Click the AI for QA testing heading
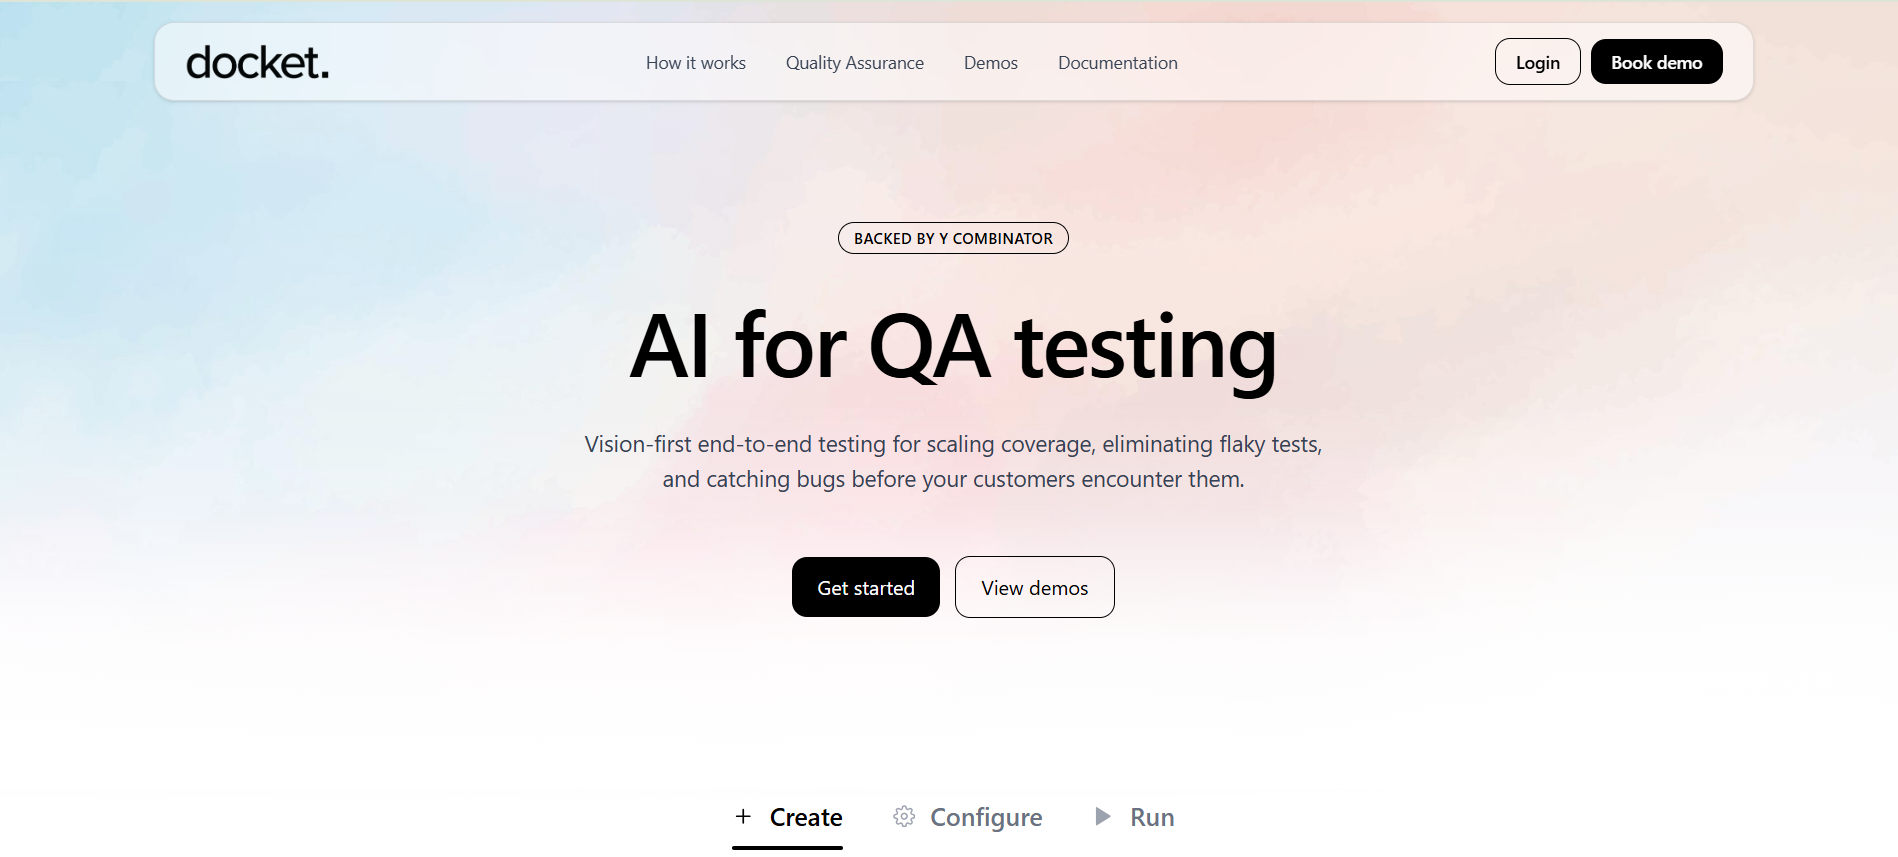1898x857 pixels. (953, 347)
